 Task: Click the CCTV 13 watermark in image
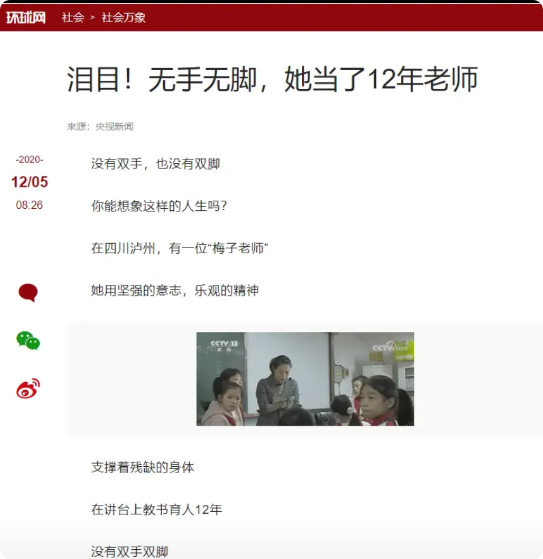224,345
